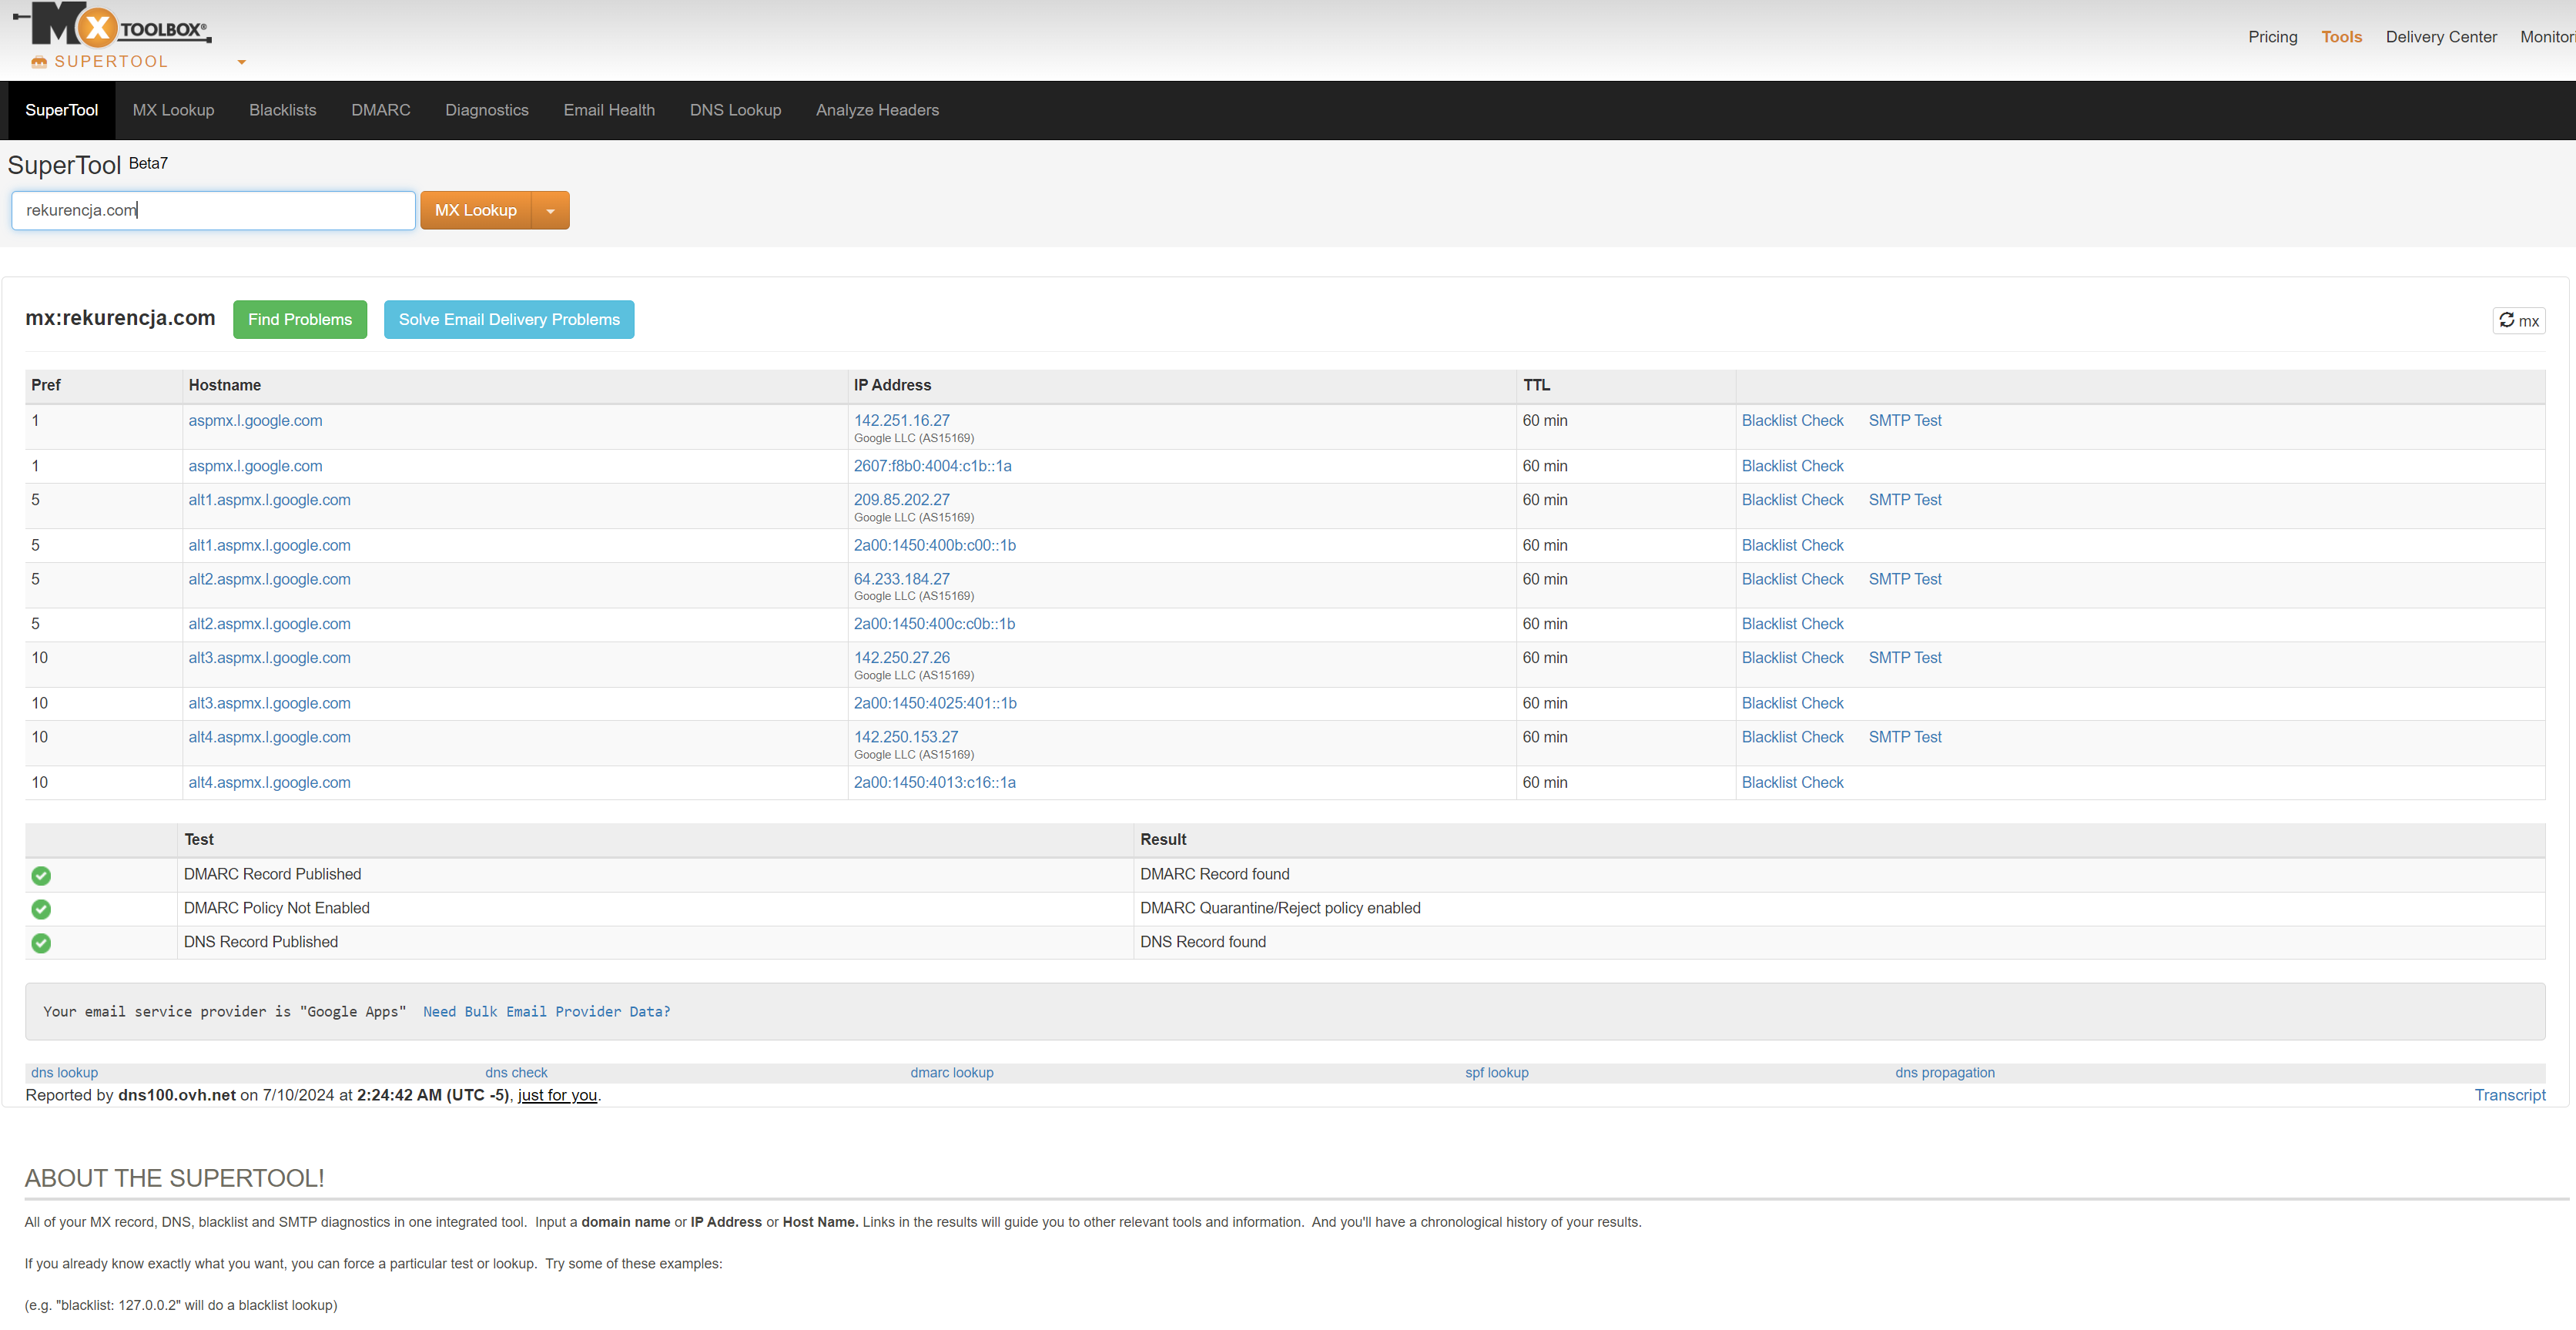This screenshot has height=1330, width=2576.
Task: Open IPv6 address 2607:f8b0:4004:c1b::1a link
Action: pyautogui.click(x=932, y=466)
